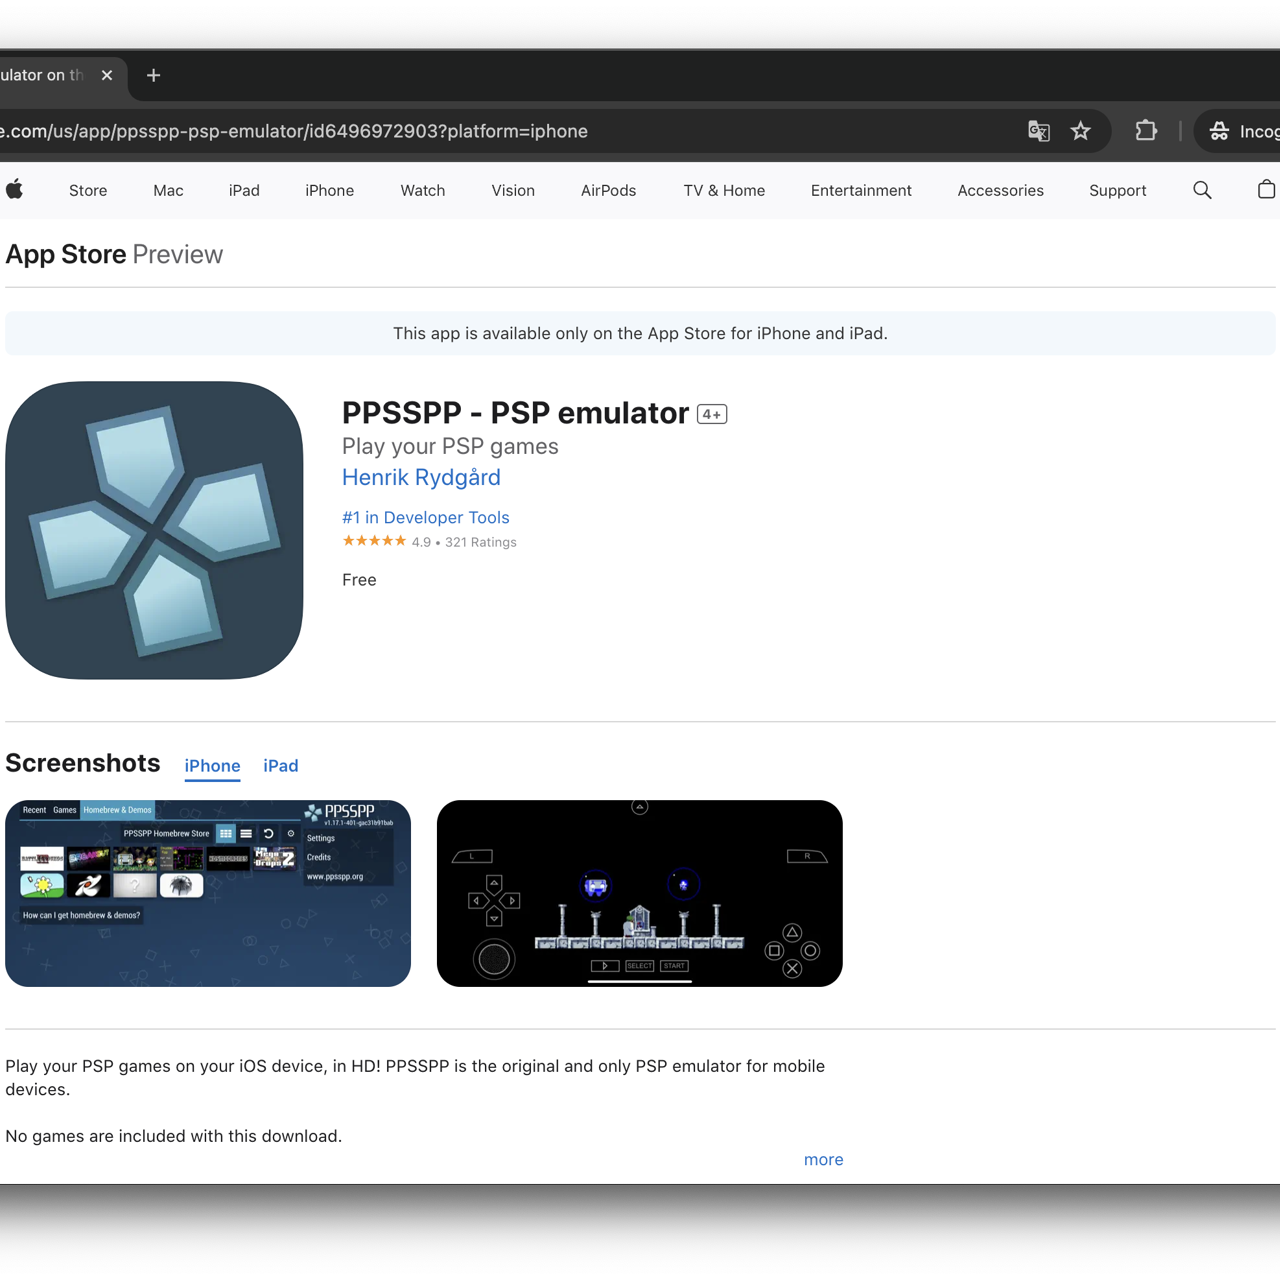Click the address bar URL

pyautogui.click(x=294, y=131)
